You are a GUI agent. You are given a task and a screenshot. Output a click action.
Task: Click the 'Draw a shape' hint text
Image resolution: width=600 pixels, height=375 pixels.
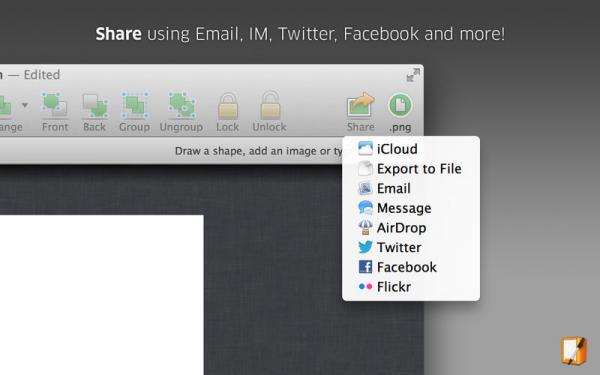coord(258,151)
